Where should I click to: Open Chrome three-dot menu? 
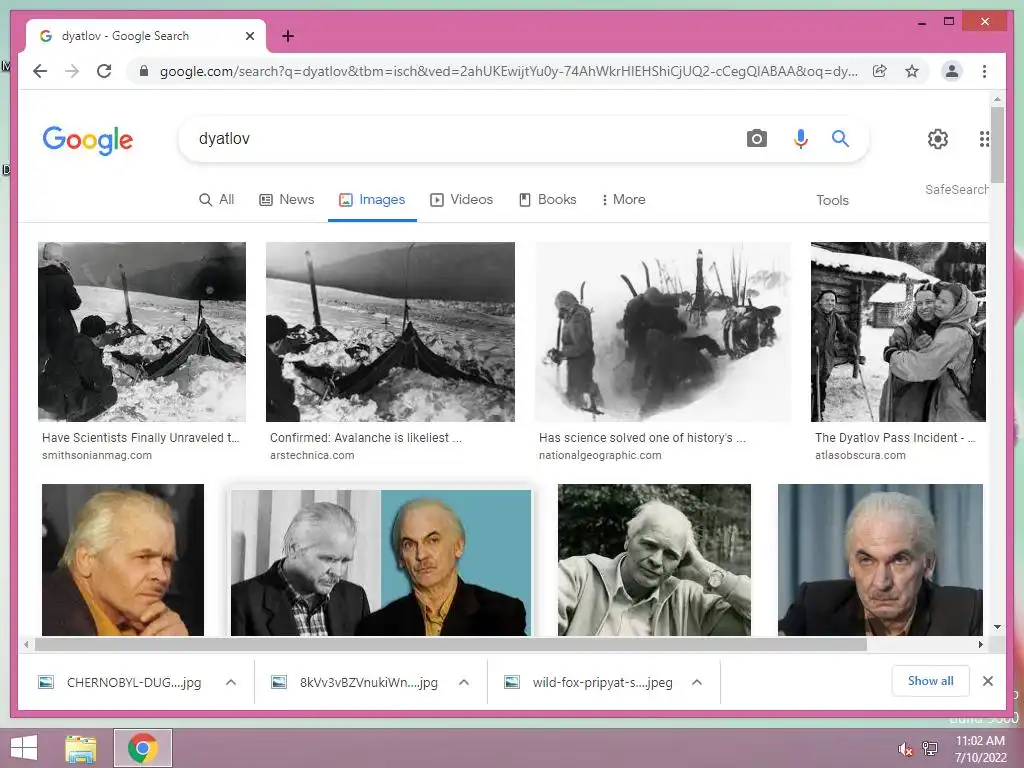click(984, 71)
